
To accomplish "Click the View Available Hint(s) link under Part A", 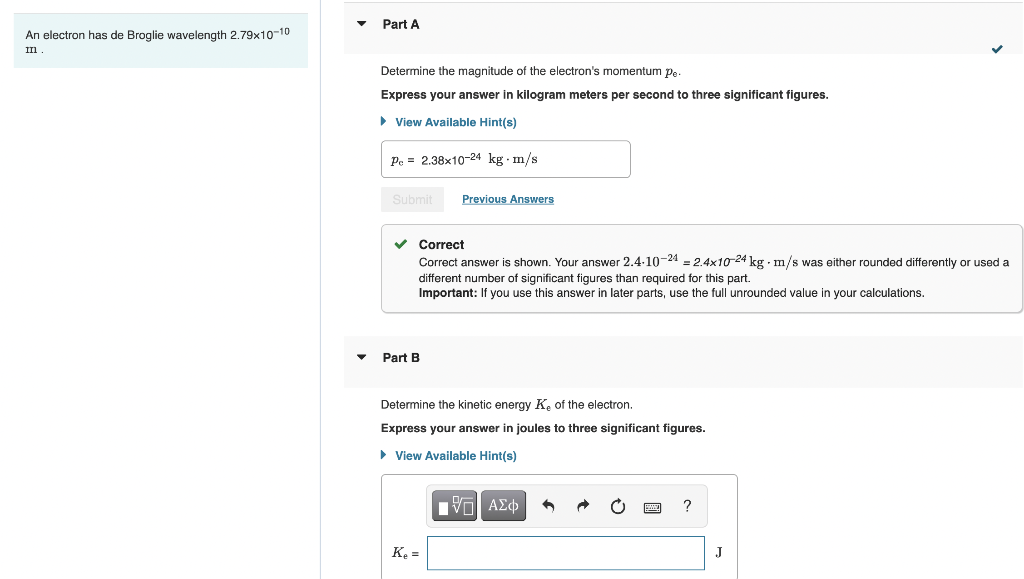I will pyautogui.click(x=456, y=121).
